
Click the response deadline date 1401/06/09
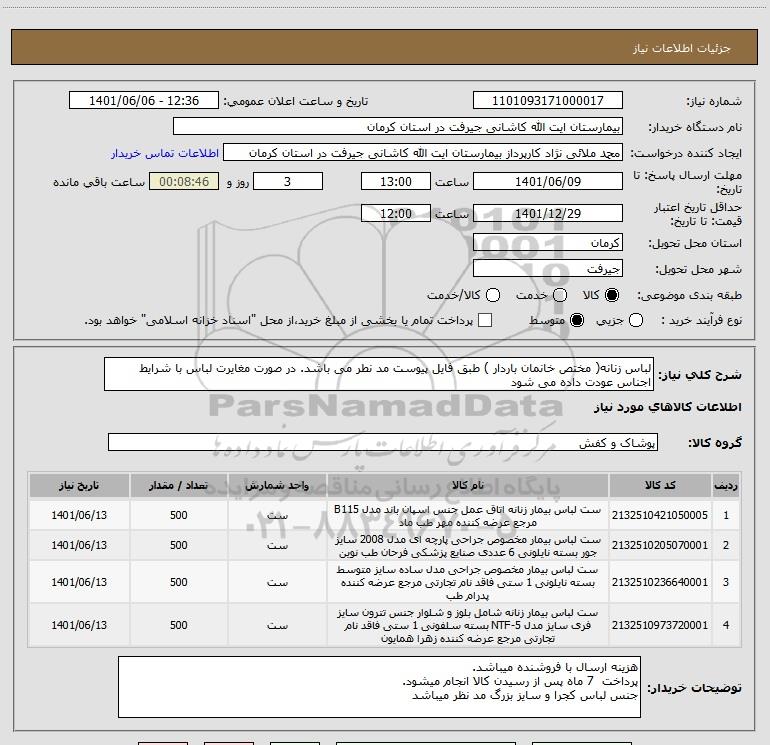548,181
